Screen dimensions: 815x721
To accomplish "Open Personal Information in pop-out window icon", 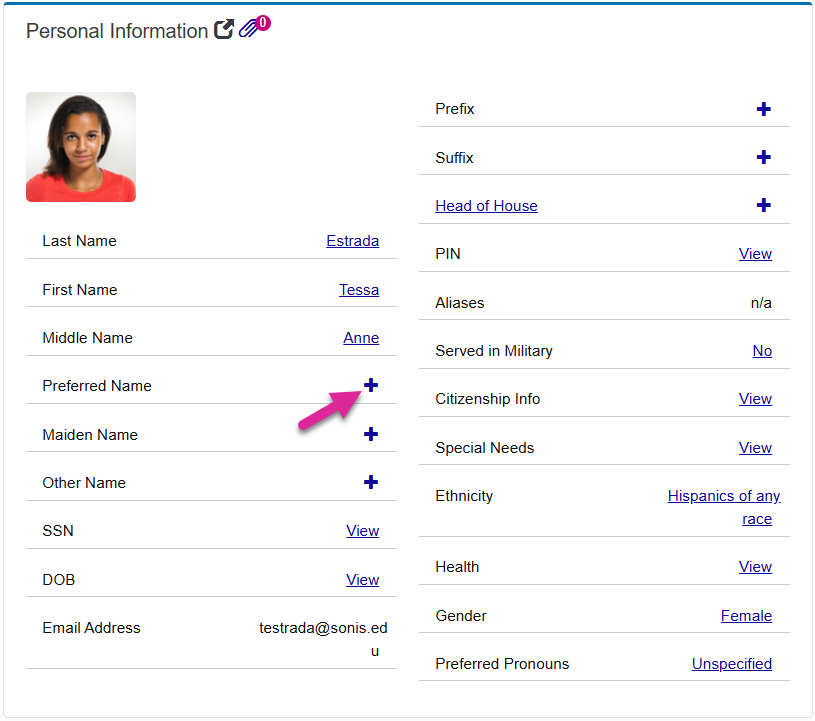I will [x=224, y=30].
